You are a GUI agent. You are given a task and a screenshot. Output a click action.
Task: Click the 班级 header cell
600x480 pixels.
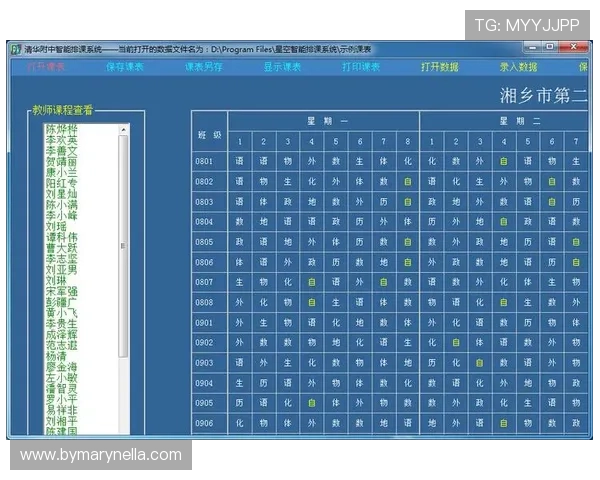pos(210,132)
